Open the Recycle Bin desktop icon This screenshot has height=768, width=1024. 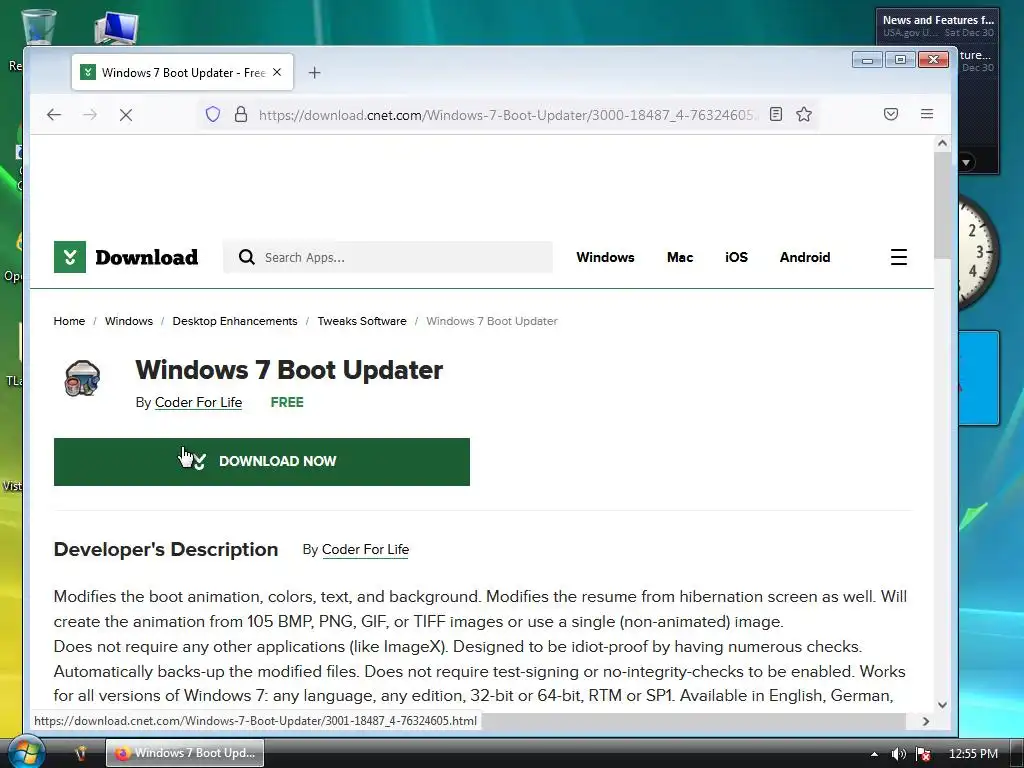(38, 26)
